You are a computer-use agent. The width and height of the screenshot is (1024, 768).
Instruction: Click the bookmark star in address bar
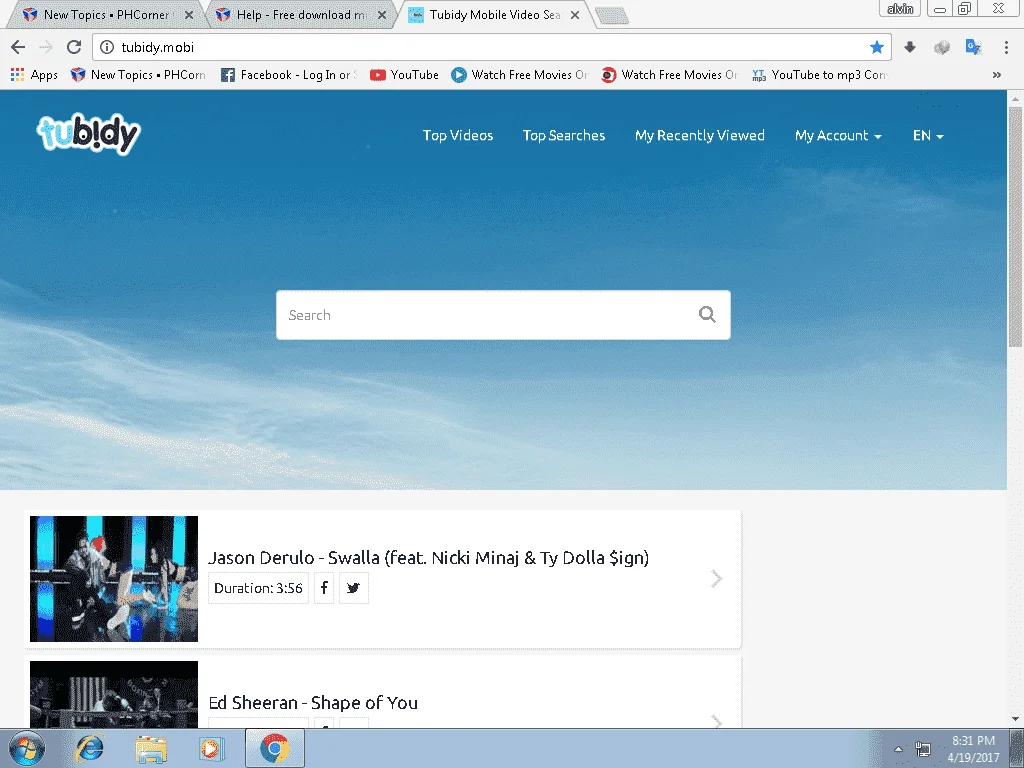(876, 47)
